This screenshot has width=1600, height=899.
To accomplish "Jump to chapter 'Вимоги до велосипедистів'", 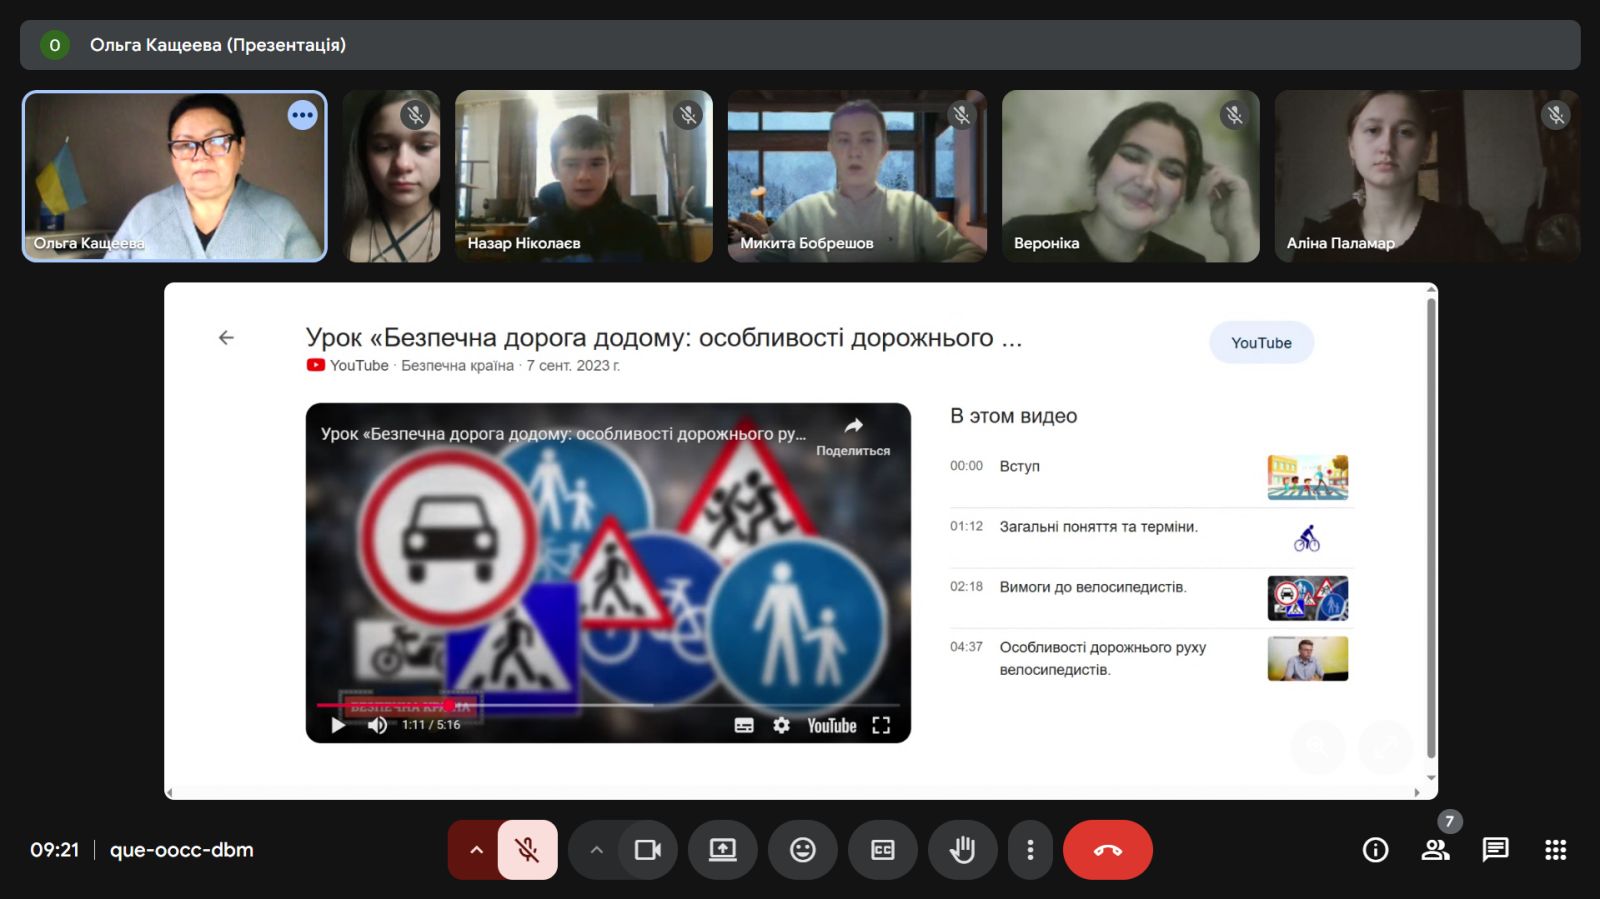I will pos(1092,587).
